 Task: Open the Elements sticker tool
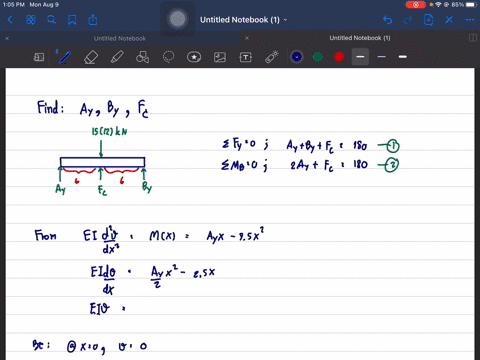point(194,57)
